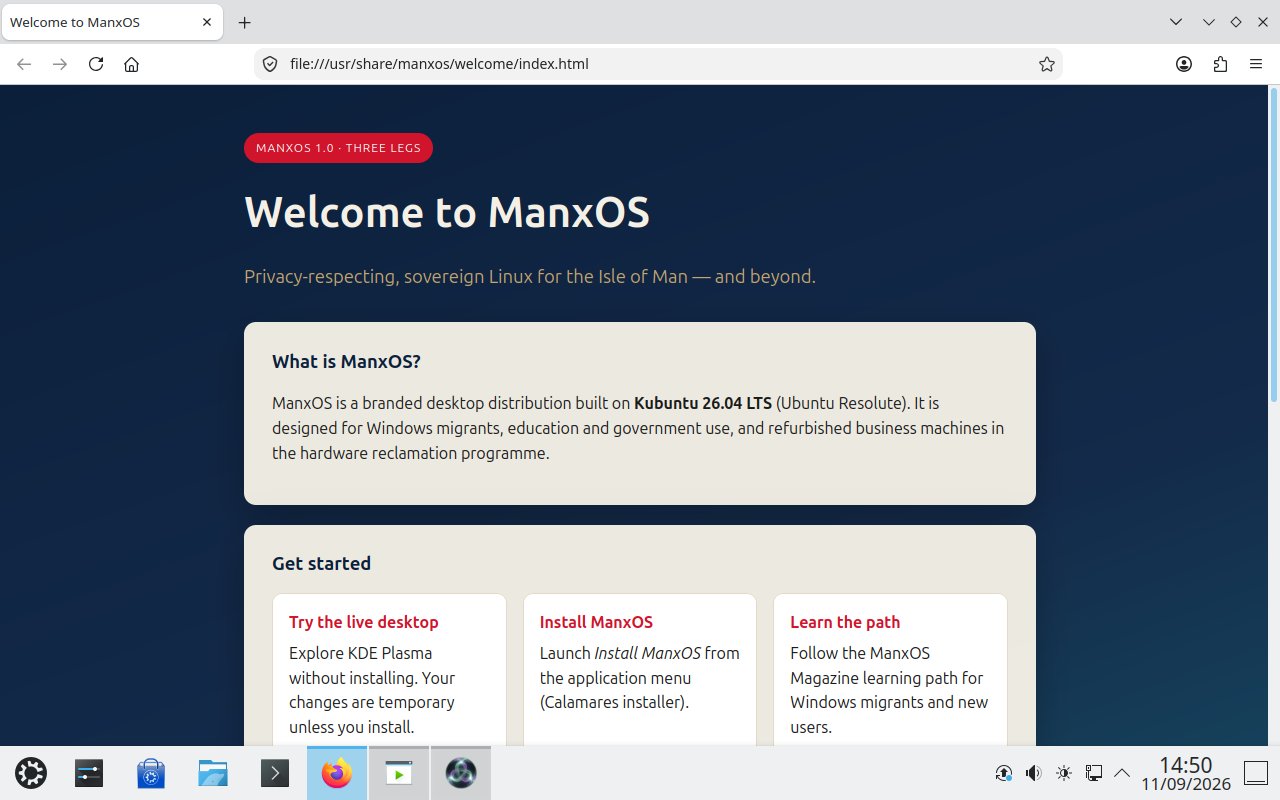
Task: Click the bold Kubuntu 26.04 LTS text
Action: 703,403
